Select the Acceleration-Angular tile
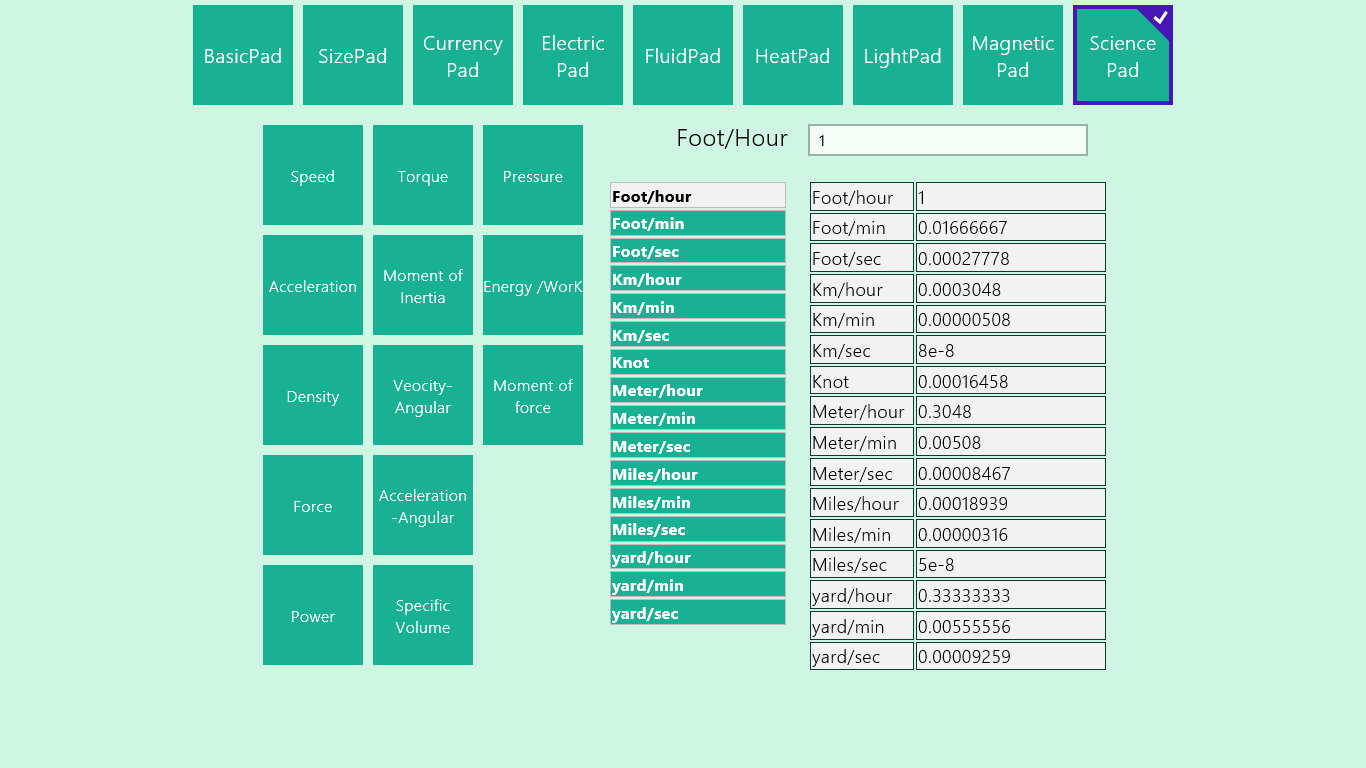 (x=423, y=505)
